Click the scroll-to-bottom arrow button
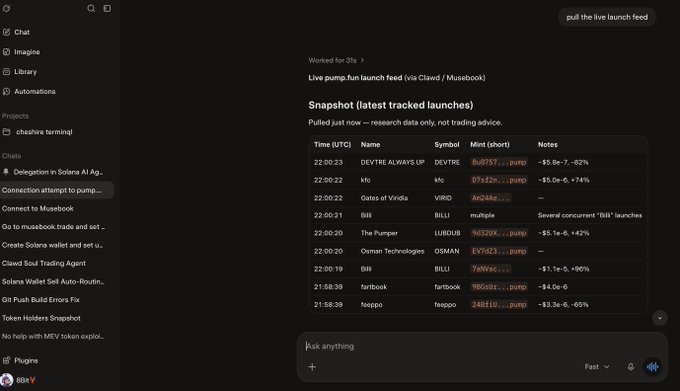This screenshot has width=680, height=391. (x=660, y=318)
